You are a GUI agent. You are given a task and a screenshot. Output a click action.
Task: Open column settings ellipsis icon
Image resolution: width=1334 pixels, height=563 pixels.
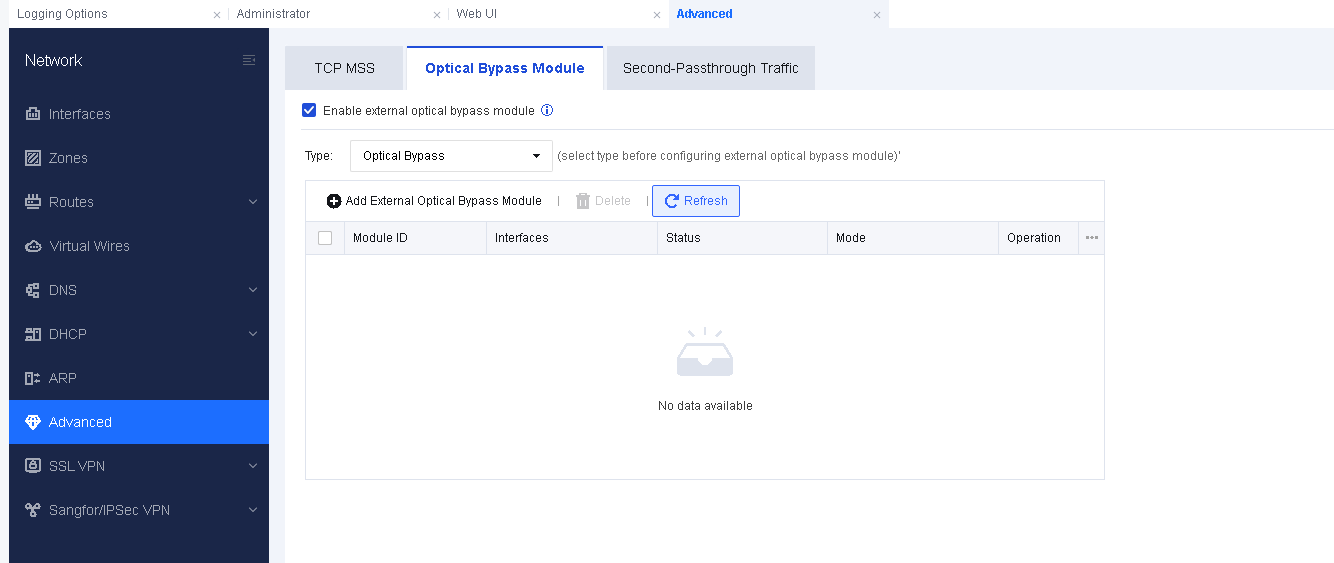[1091, 238]
